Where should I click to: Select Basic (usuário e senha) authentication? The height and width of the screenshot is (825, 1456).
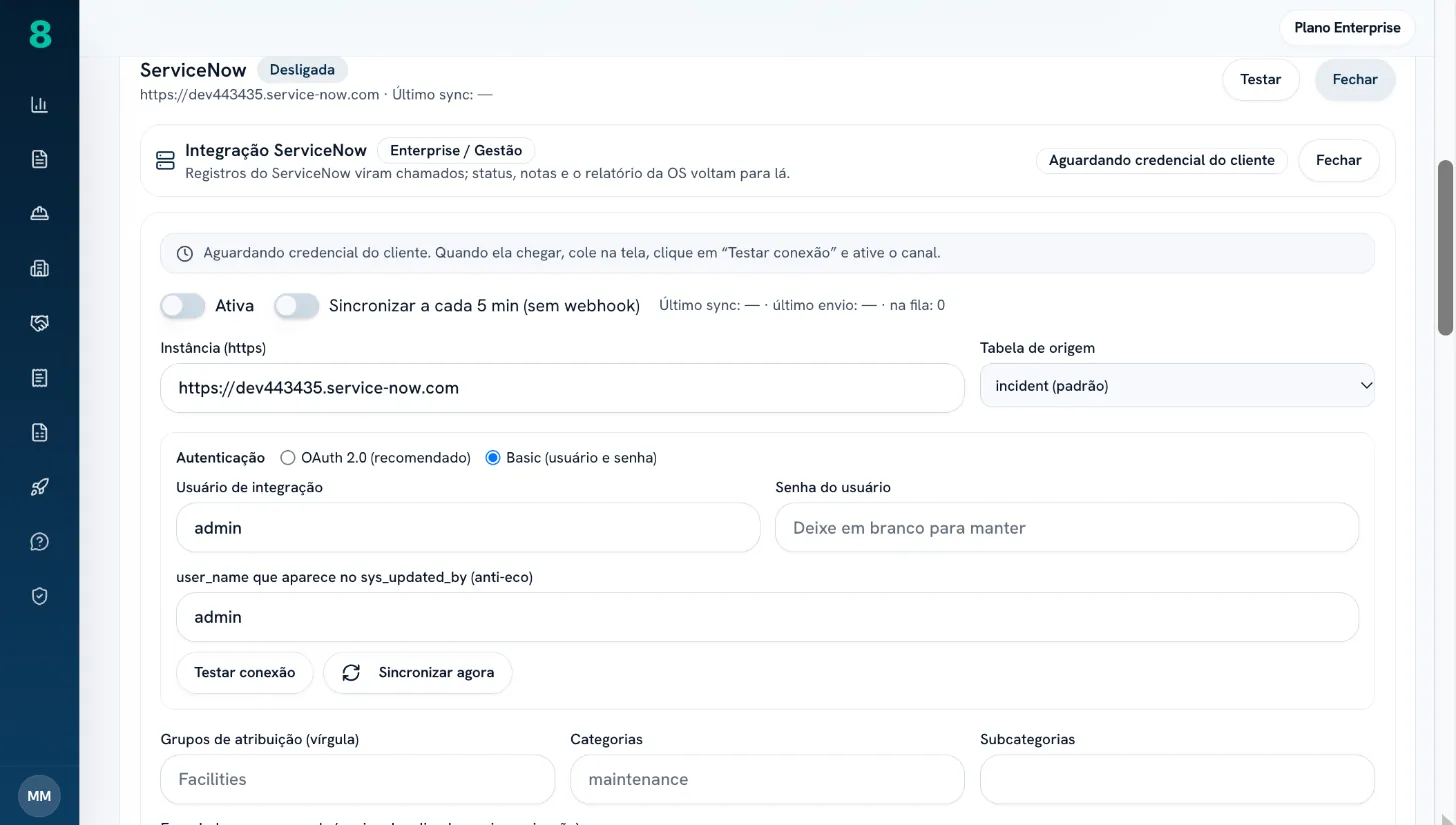click(x=492, y=458)
